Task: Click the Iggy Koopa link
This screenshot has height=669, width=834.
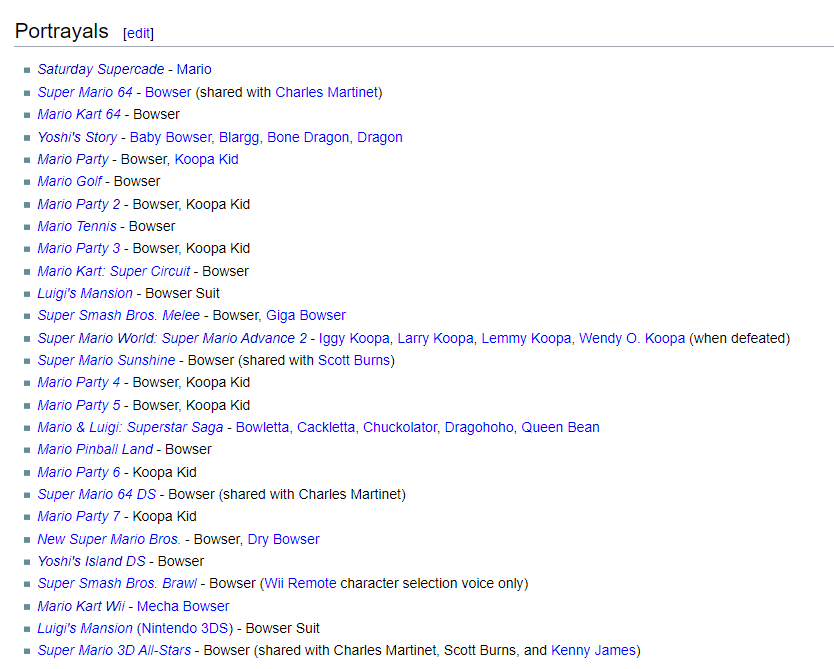Action: pos(354,338)
